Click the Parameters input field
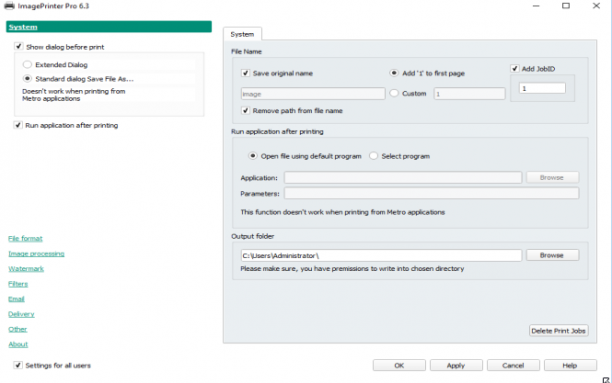This screenshot has width=612, height=383. (x=431, y=193)
